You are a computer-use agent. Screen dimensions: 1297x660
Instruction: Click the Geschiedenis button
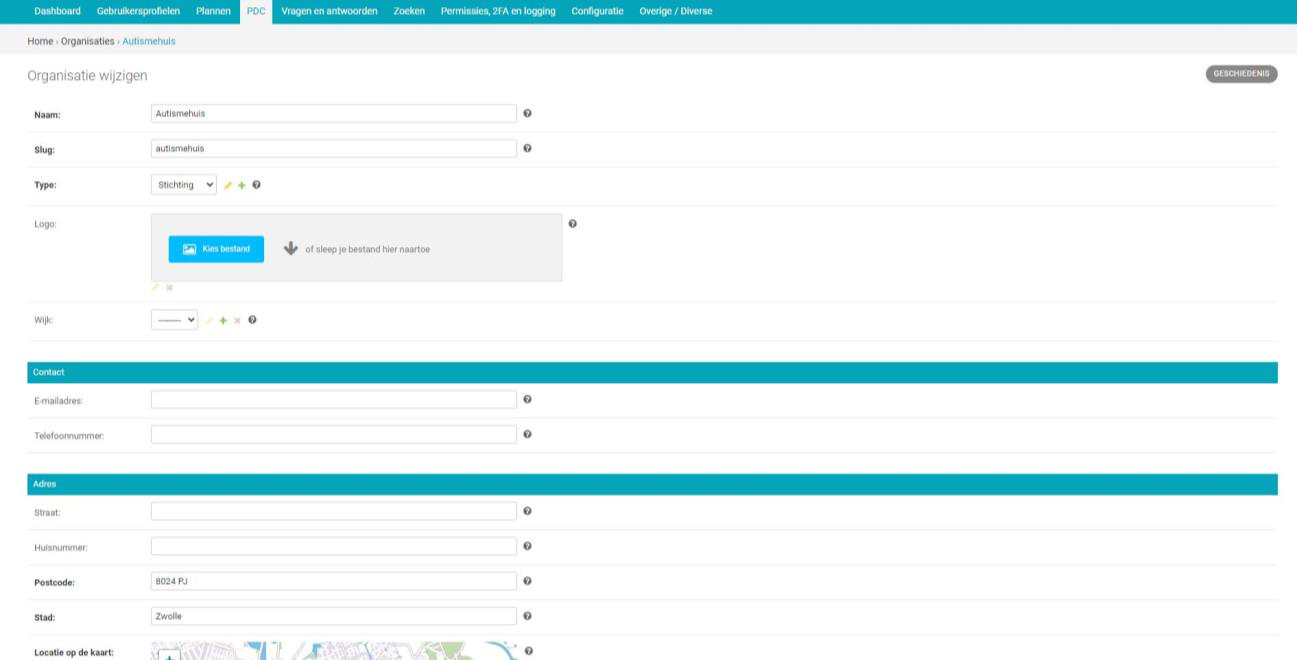pos(1241,74)
